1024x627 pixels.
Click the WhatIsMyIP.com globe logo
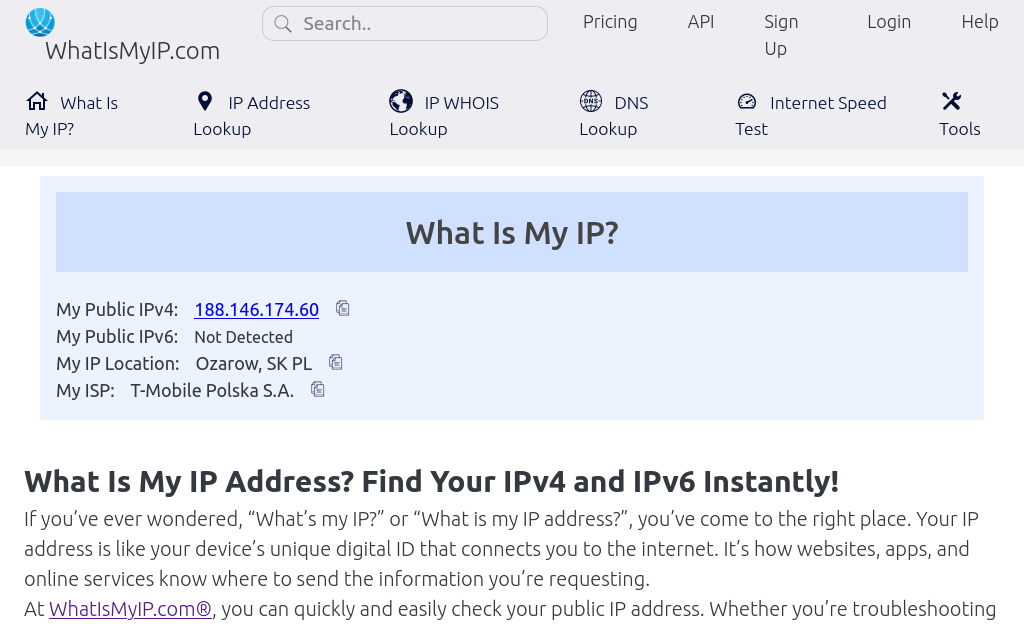(x=40, y=22)
